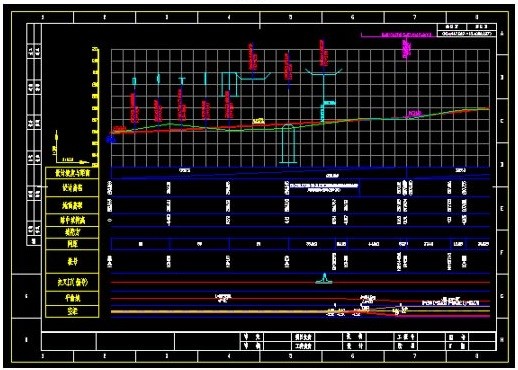Select the cyan rectangular box structure in the grid

pos(229,84)
